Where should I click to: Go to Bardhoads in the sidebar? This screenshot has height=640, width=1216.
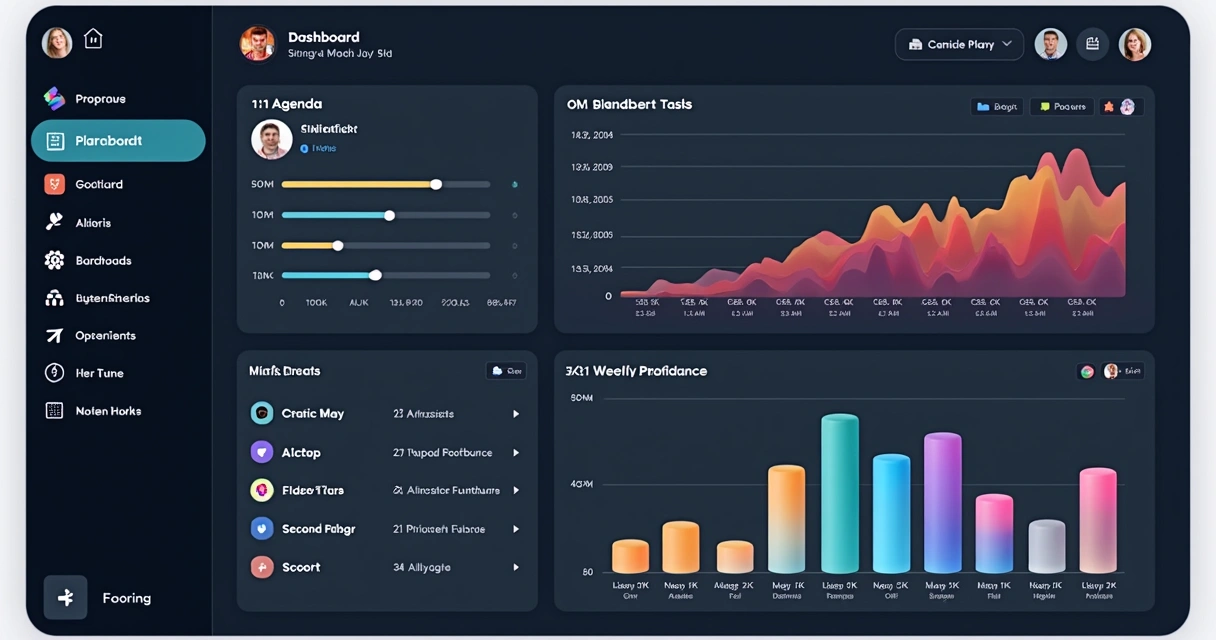pos(103,260)
